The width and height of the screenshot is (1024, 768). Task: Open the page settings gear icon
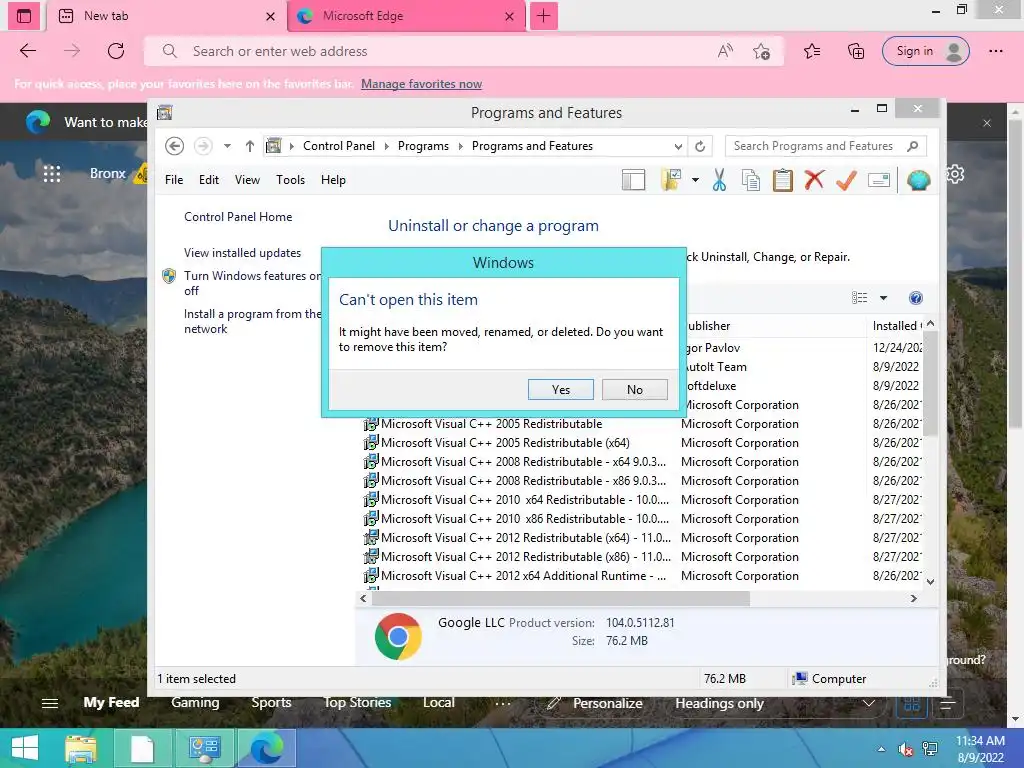(x=955, y=174)
